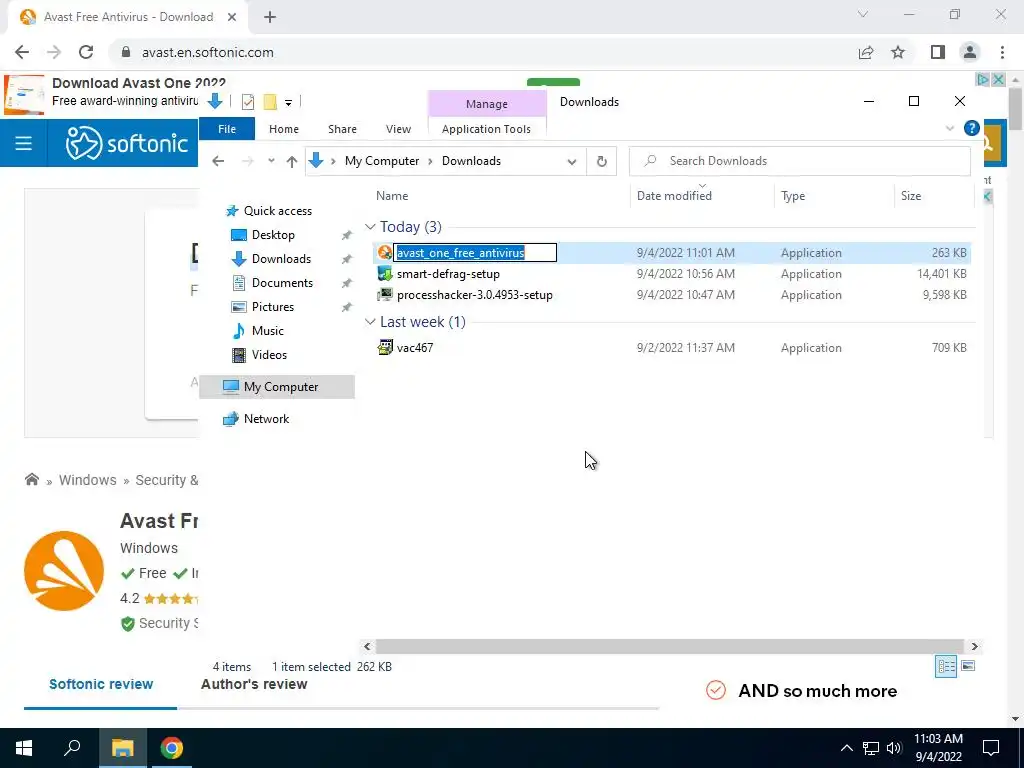Switch to the View ribbon tab
The width and height of the screenshot is (1024, 768).
click(x=398, y=129)
